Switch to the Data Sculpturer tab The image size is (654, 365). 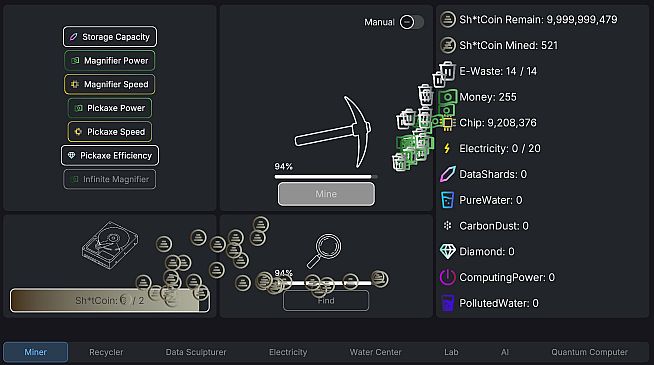[x=196, y=352]
